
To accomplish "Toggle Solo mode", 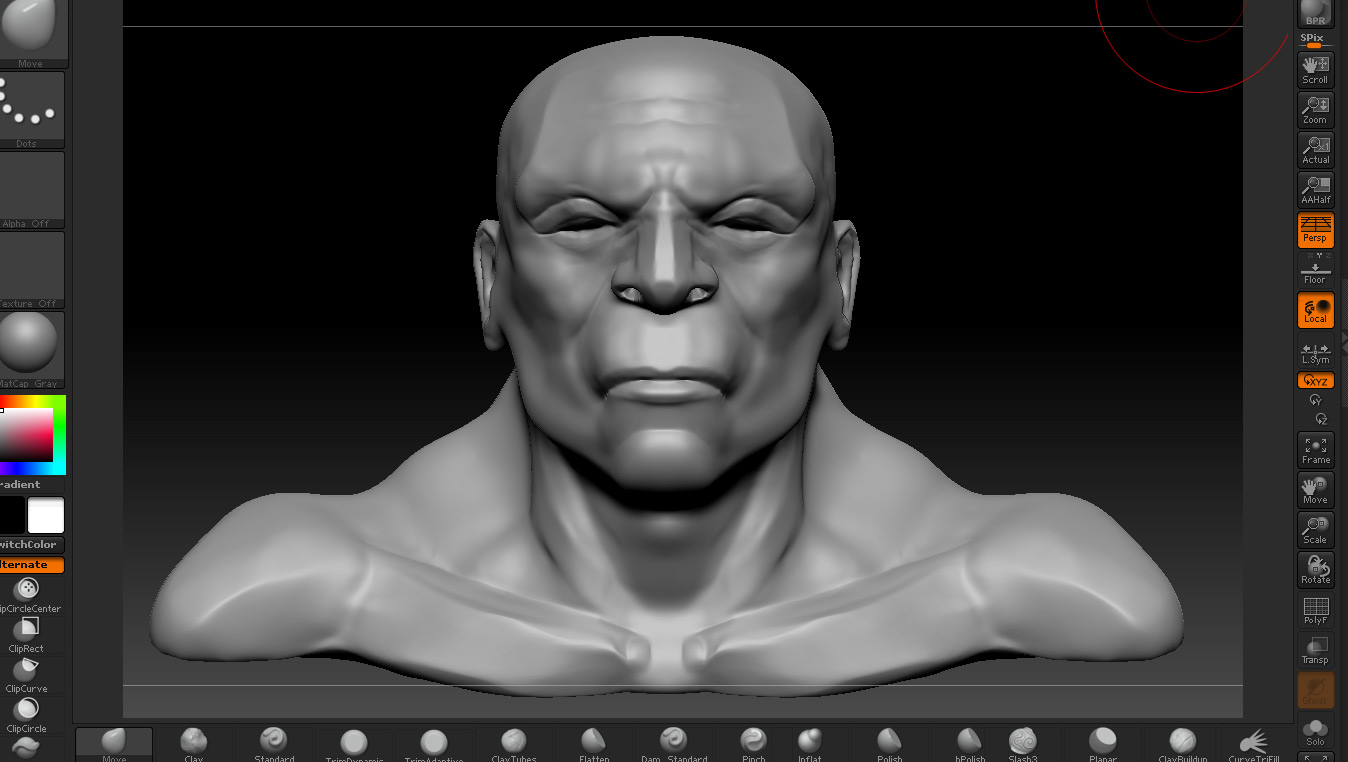I will point(1315,730).
